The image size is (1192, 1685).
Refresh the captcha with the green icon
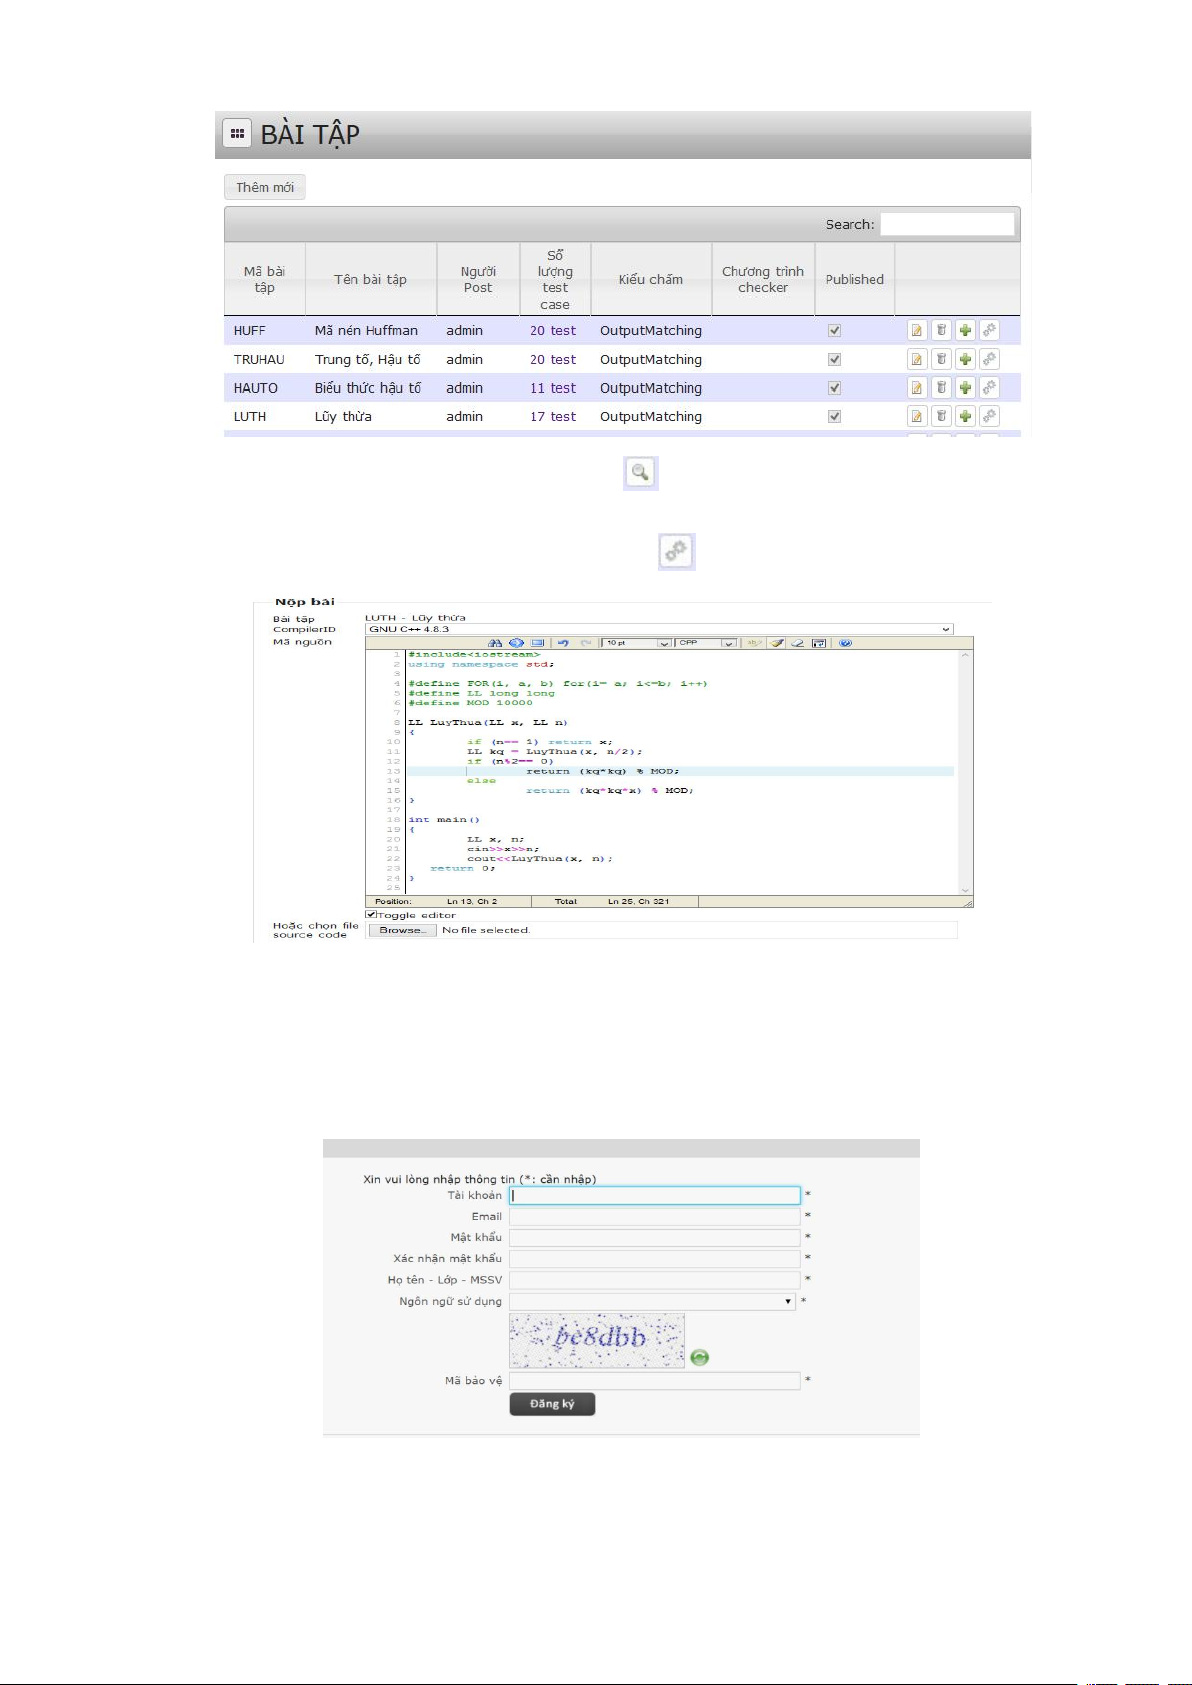(x=700, y=1357)
